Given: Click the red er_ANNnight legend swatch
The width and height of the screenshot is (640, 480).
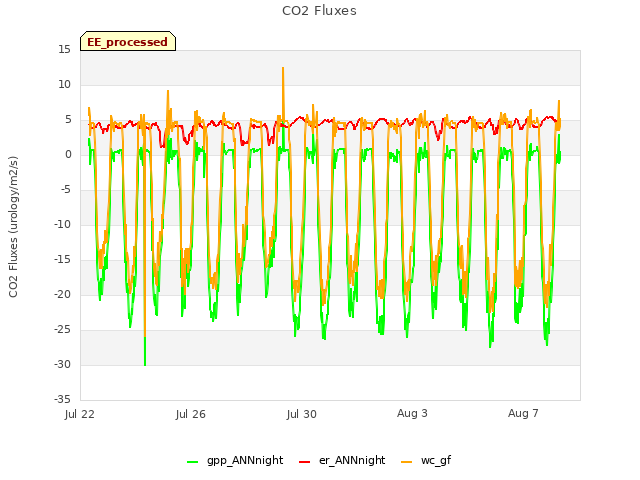Looking at the screenshot, I should 304,462.
